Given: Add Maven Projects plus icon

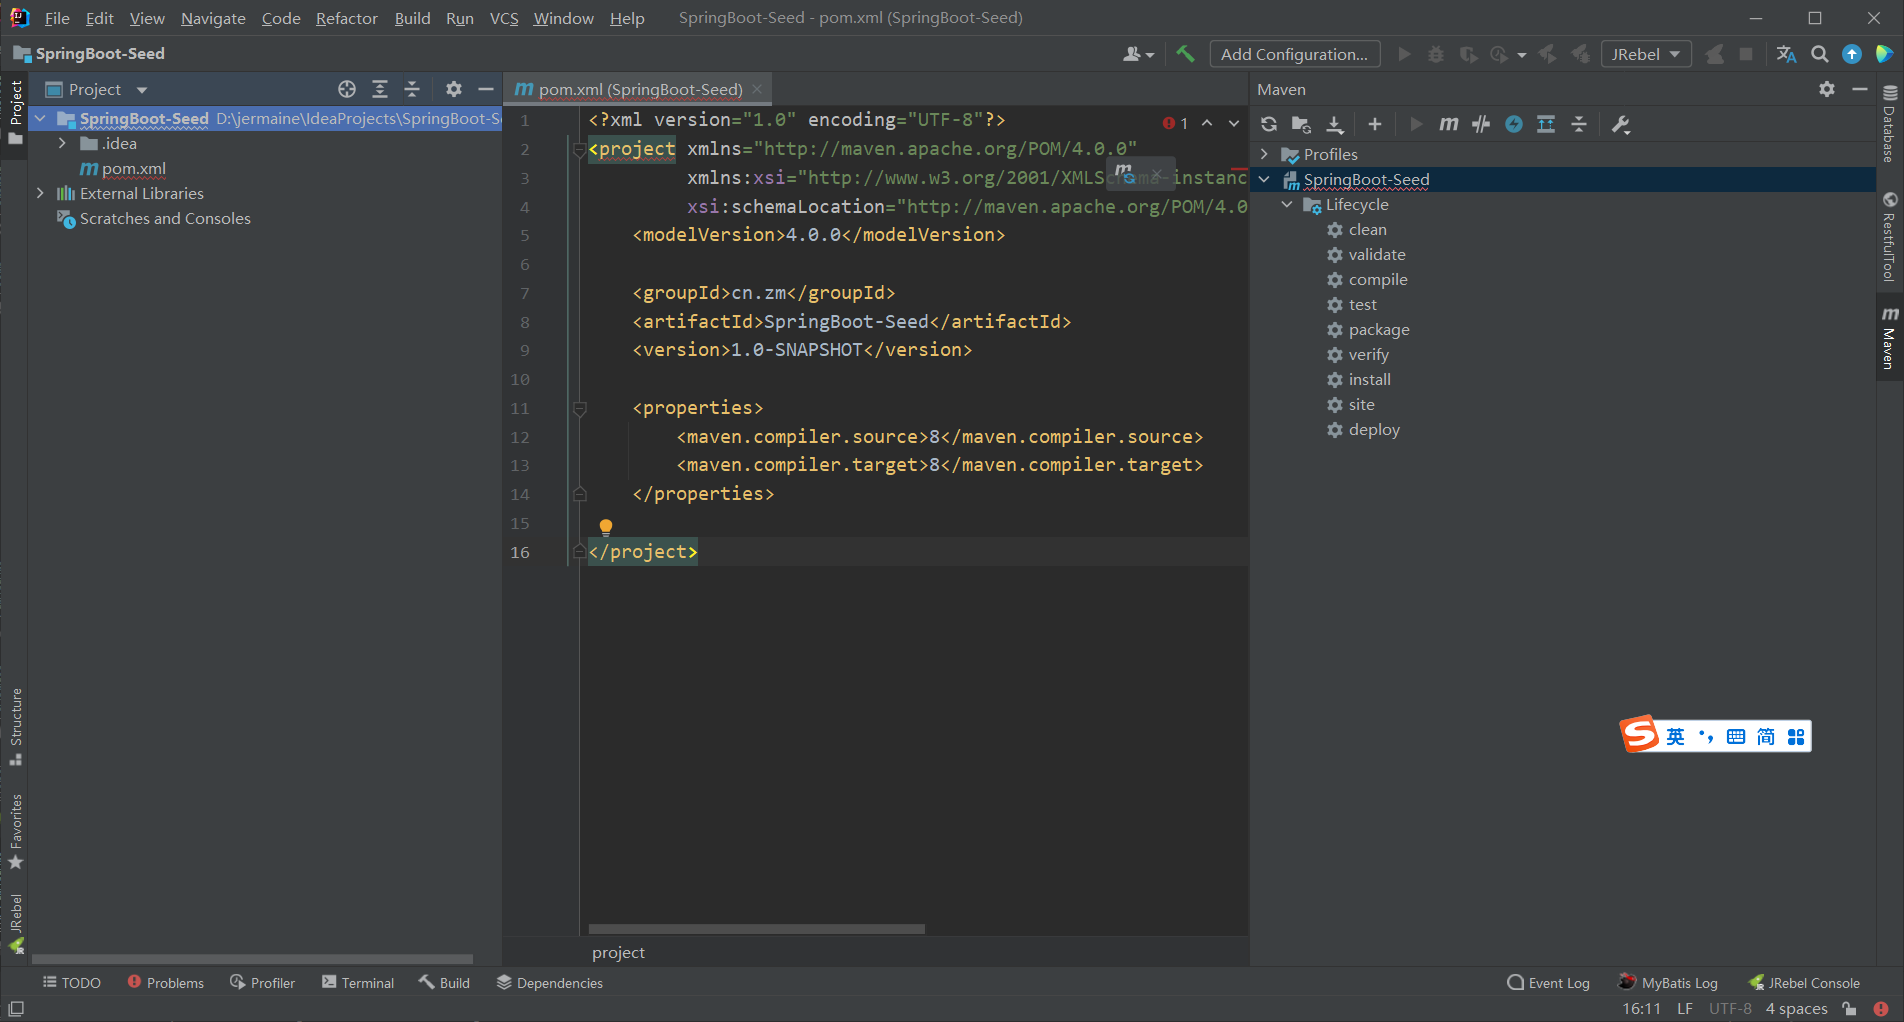Looking at the screenshot, I should [1375, 124].
